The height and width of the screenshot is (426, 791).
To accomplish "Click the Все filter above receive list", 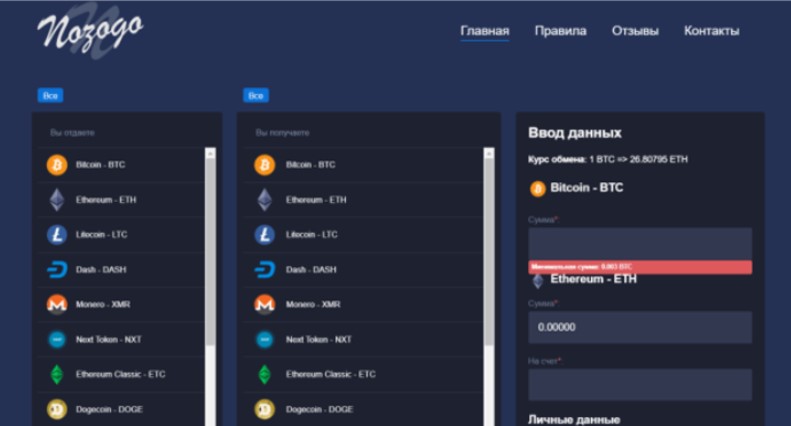I will pos(256,95).
